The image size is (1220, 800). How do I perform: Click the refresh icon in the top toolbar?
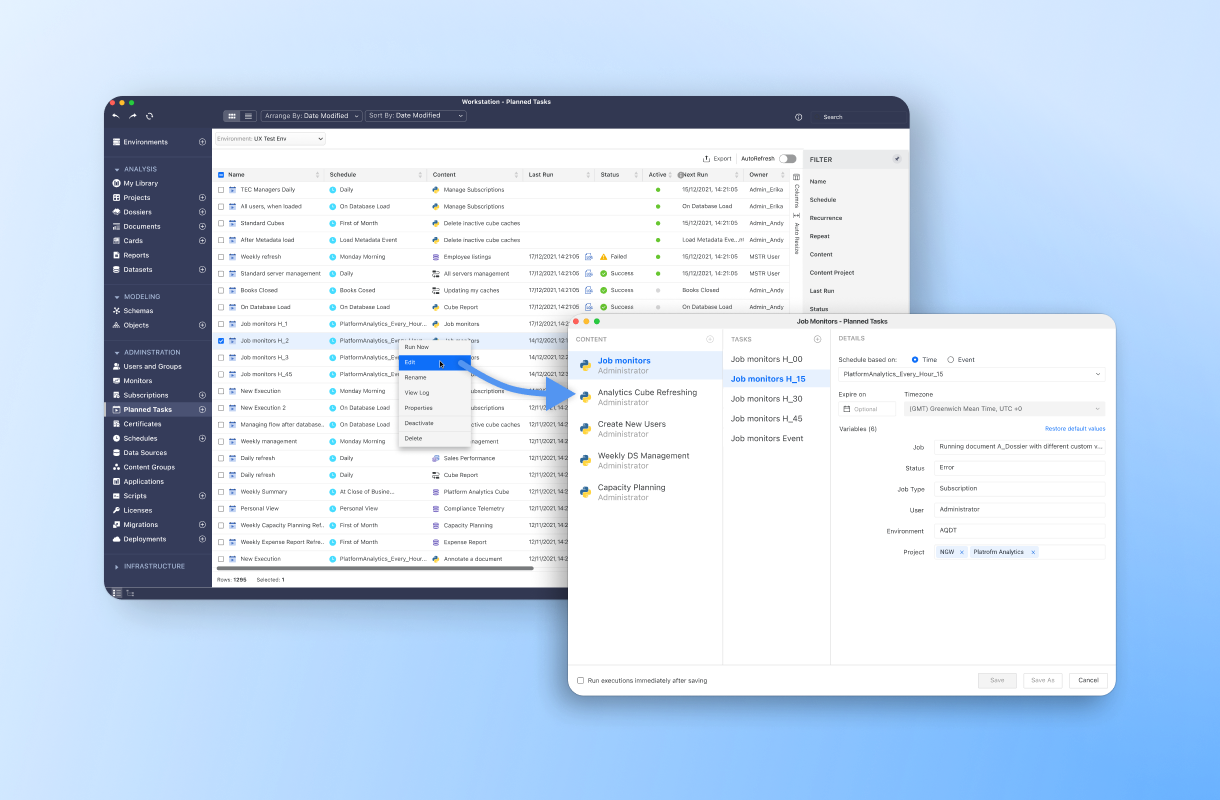[148, 116]
